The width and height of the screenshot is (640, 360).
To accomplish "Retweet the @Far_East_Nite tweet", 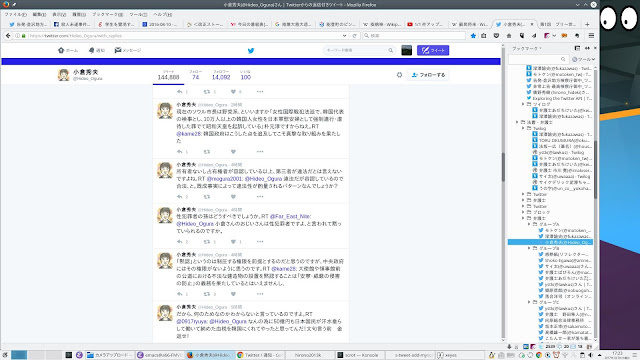I will [x=207, y=242].
